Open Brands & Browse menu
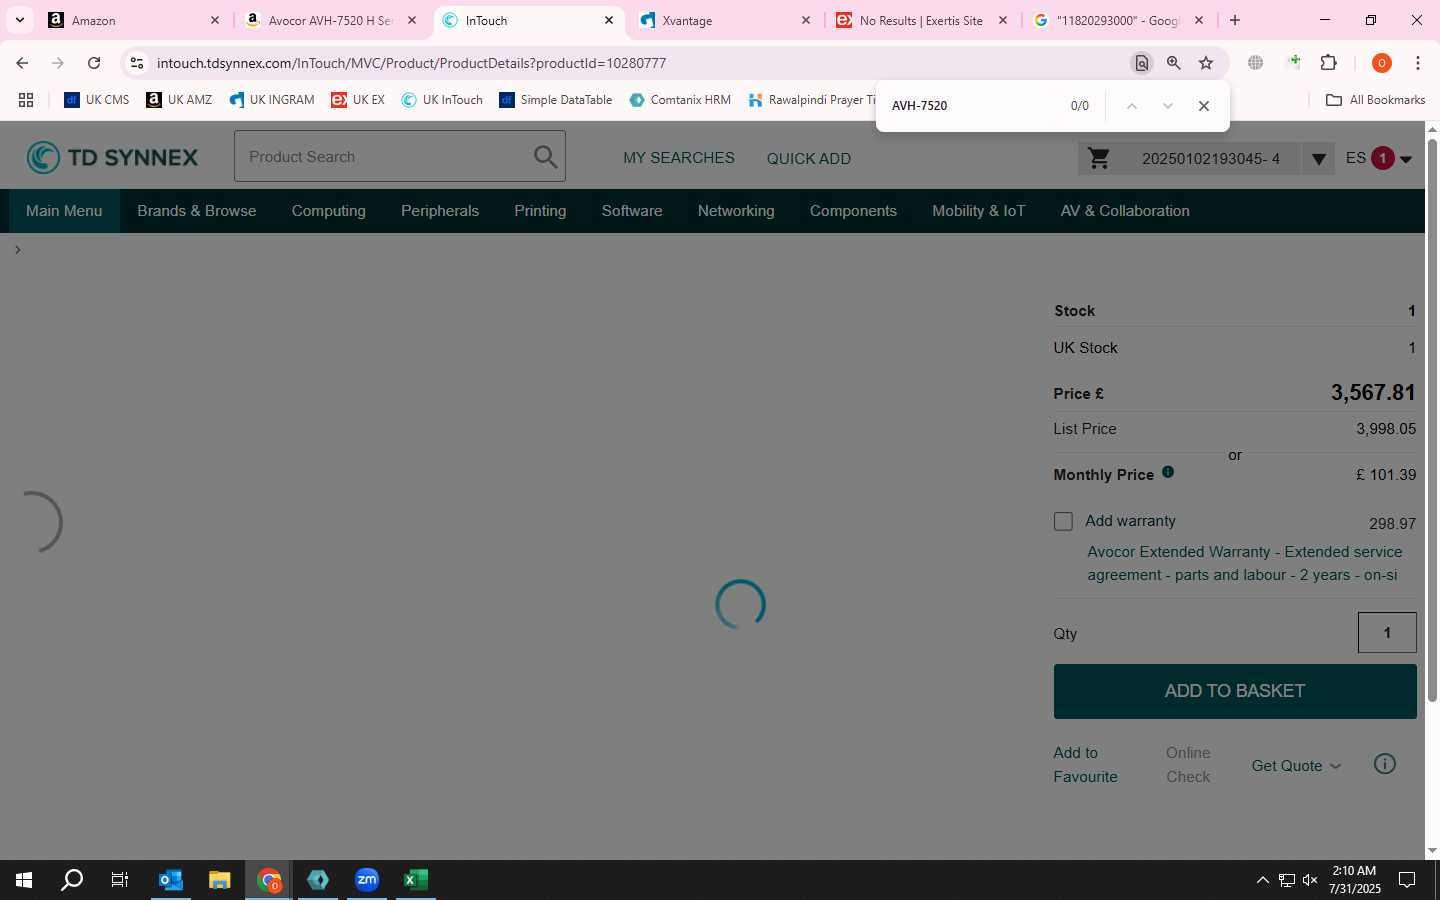Viewport: 1440px width, 900px height. pyautogui.click(x=197, y=211)
